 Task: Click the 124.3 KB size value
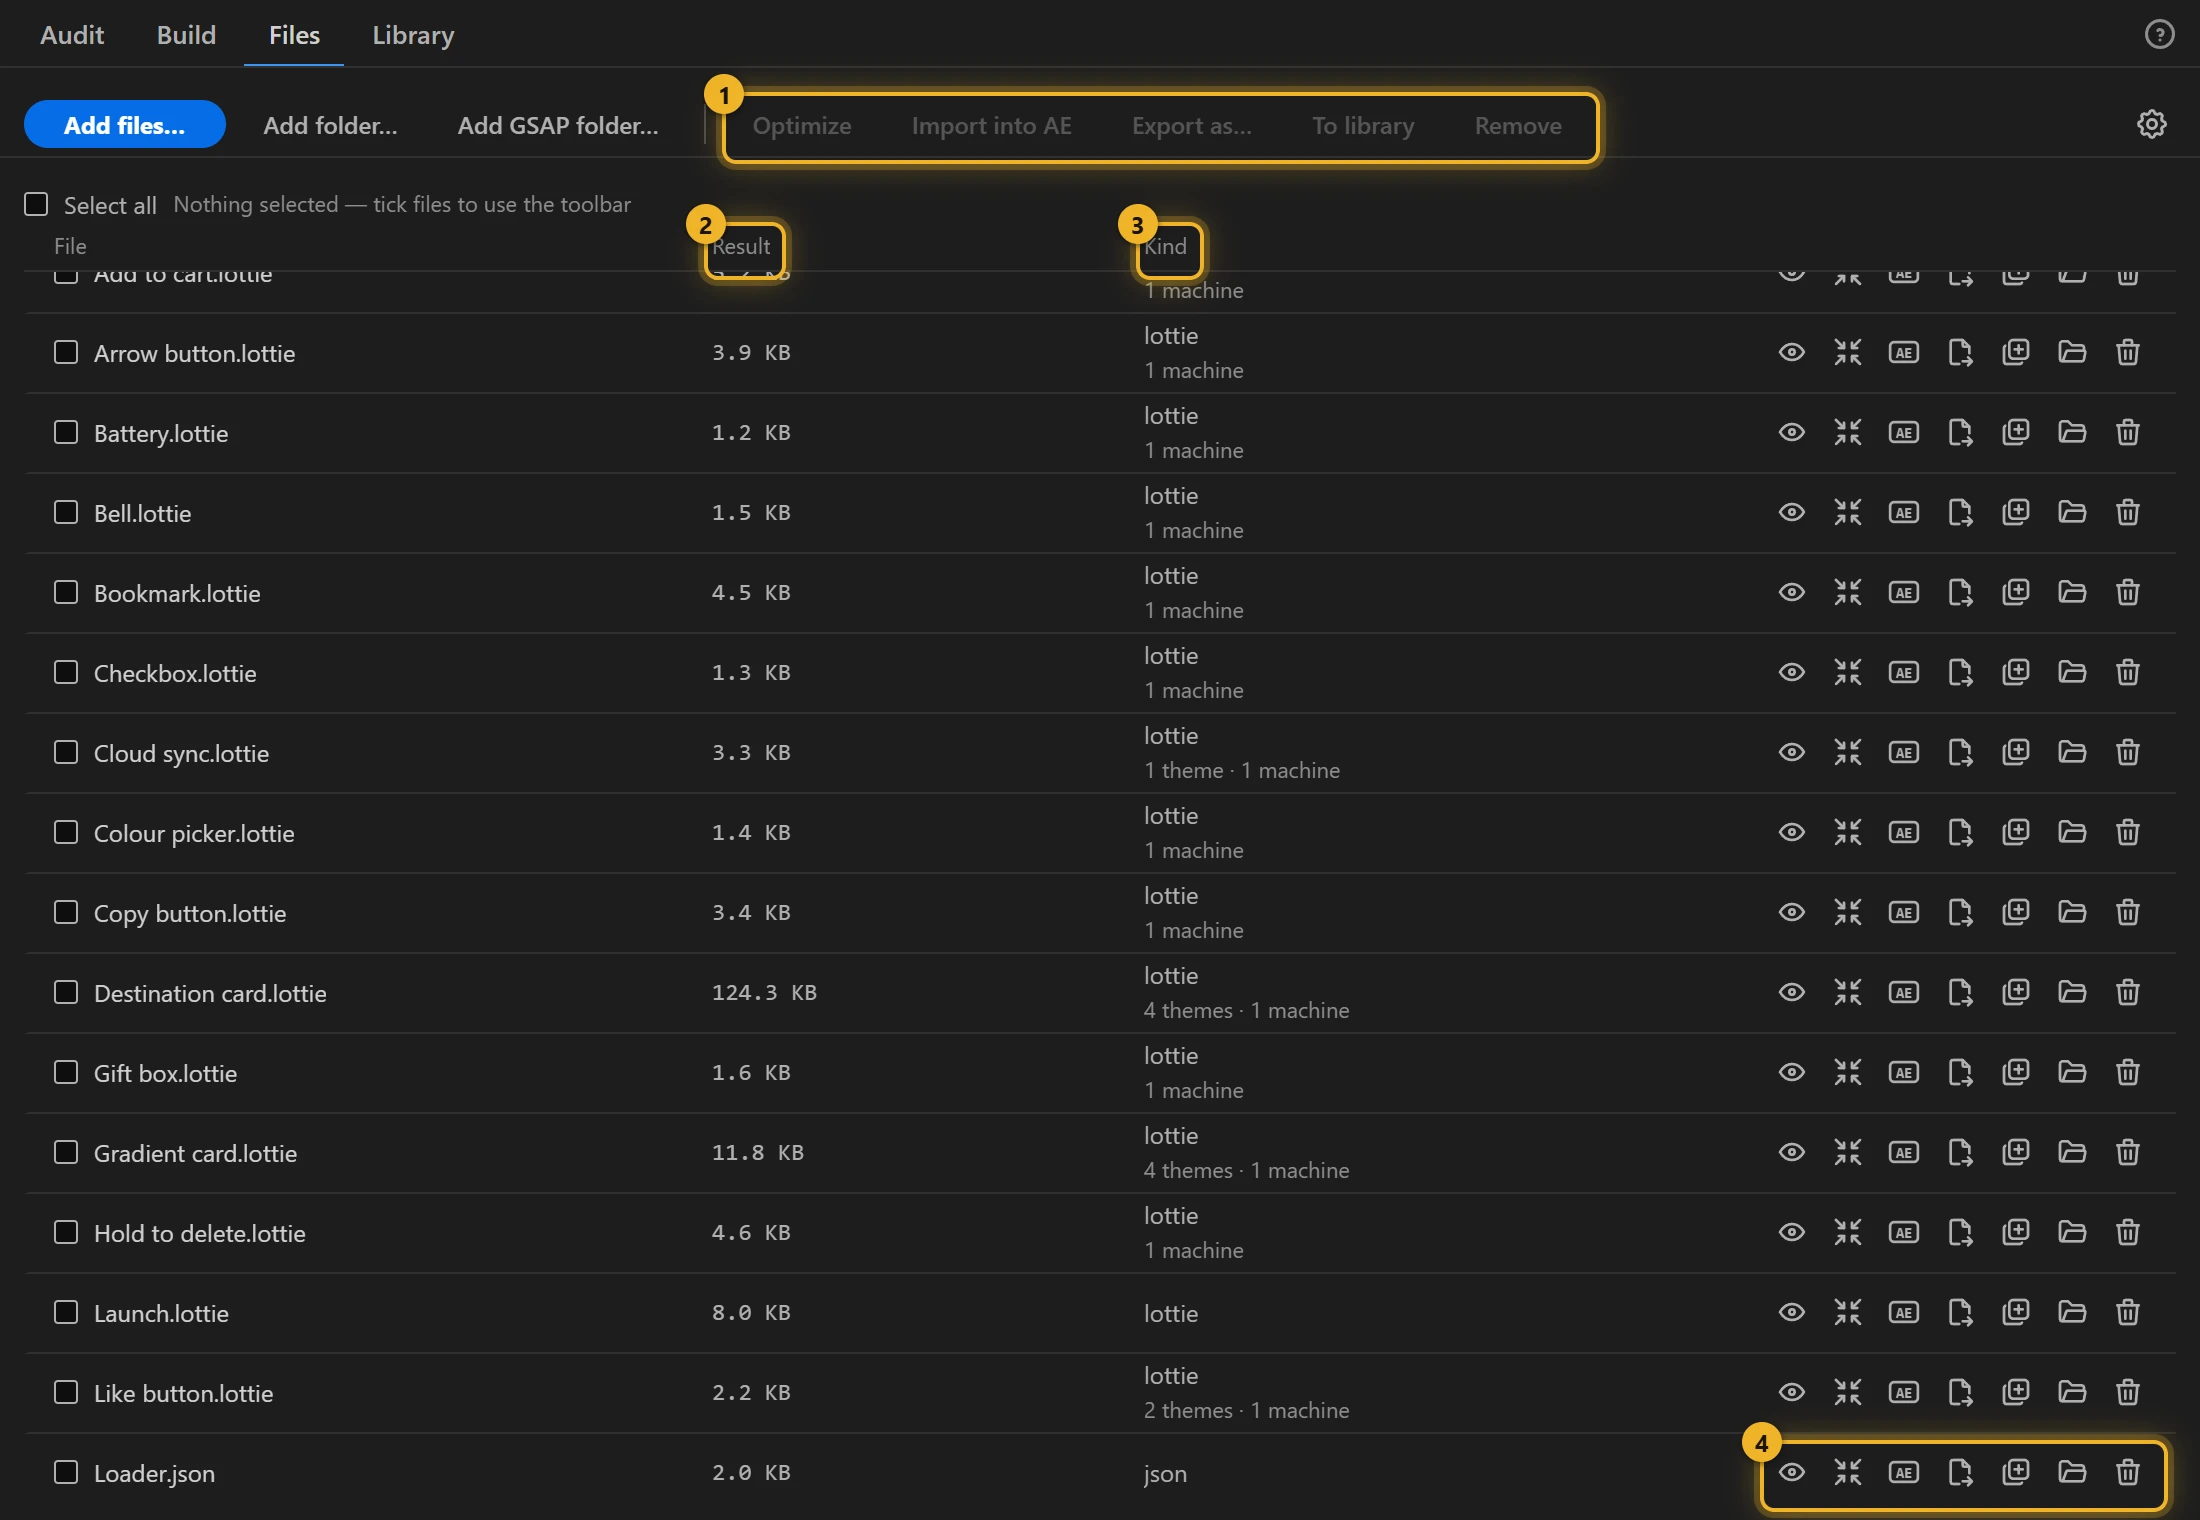(764, 992)
